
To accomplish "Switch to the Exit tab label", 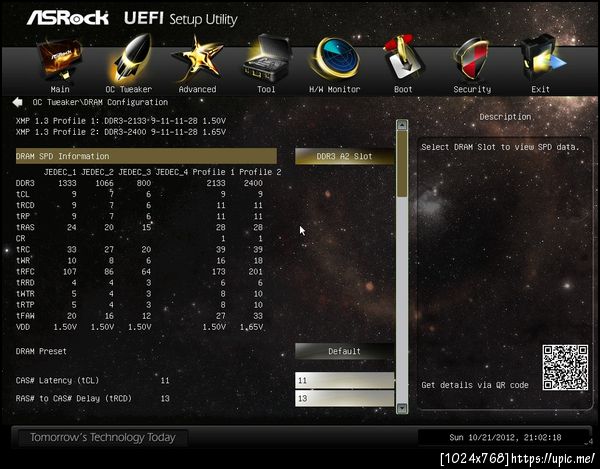I will click(x=540, y=90).
